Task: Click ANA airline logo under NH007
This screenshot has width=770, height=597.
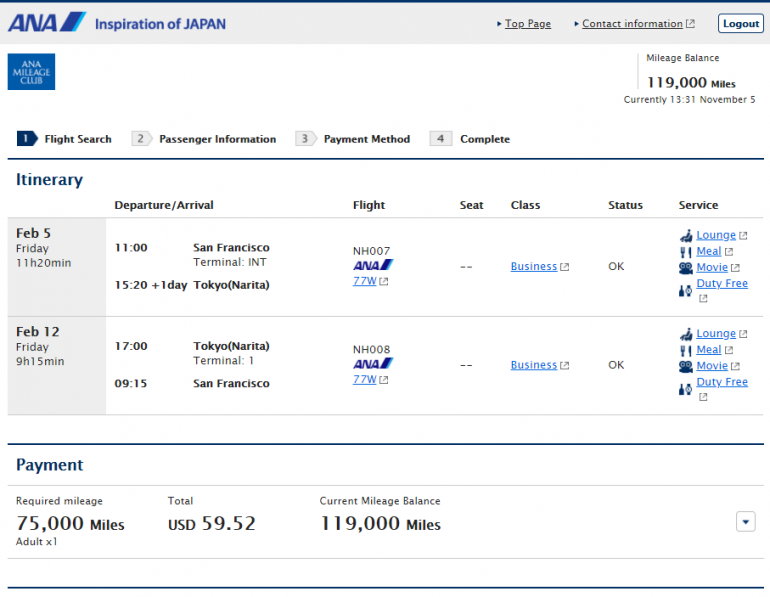Action: [372, 265]
